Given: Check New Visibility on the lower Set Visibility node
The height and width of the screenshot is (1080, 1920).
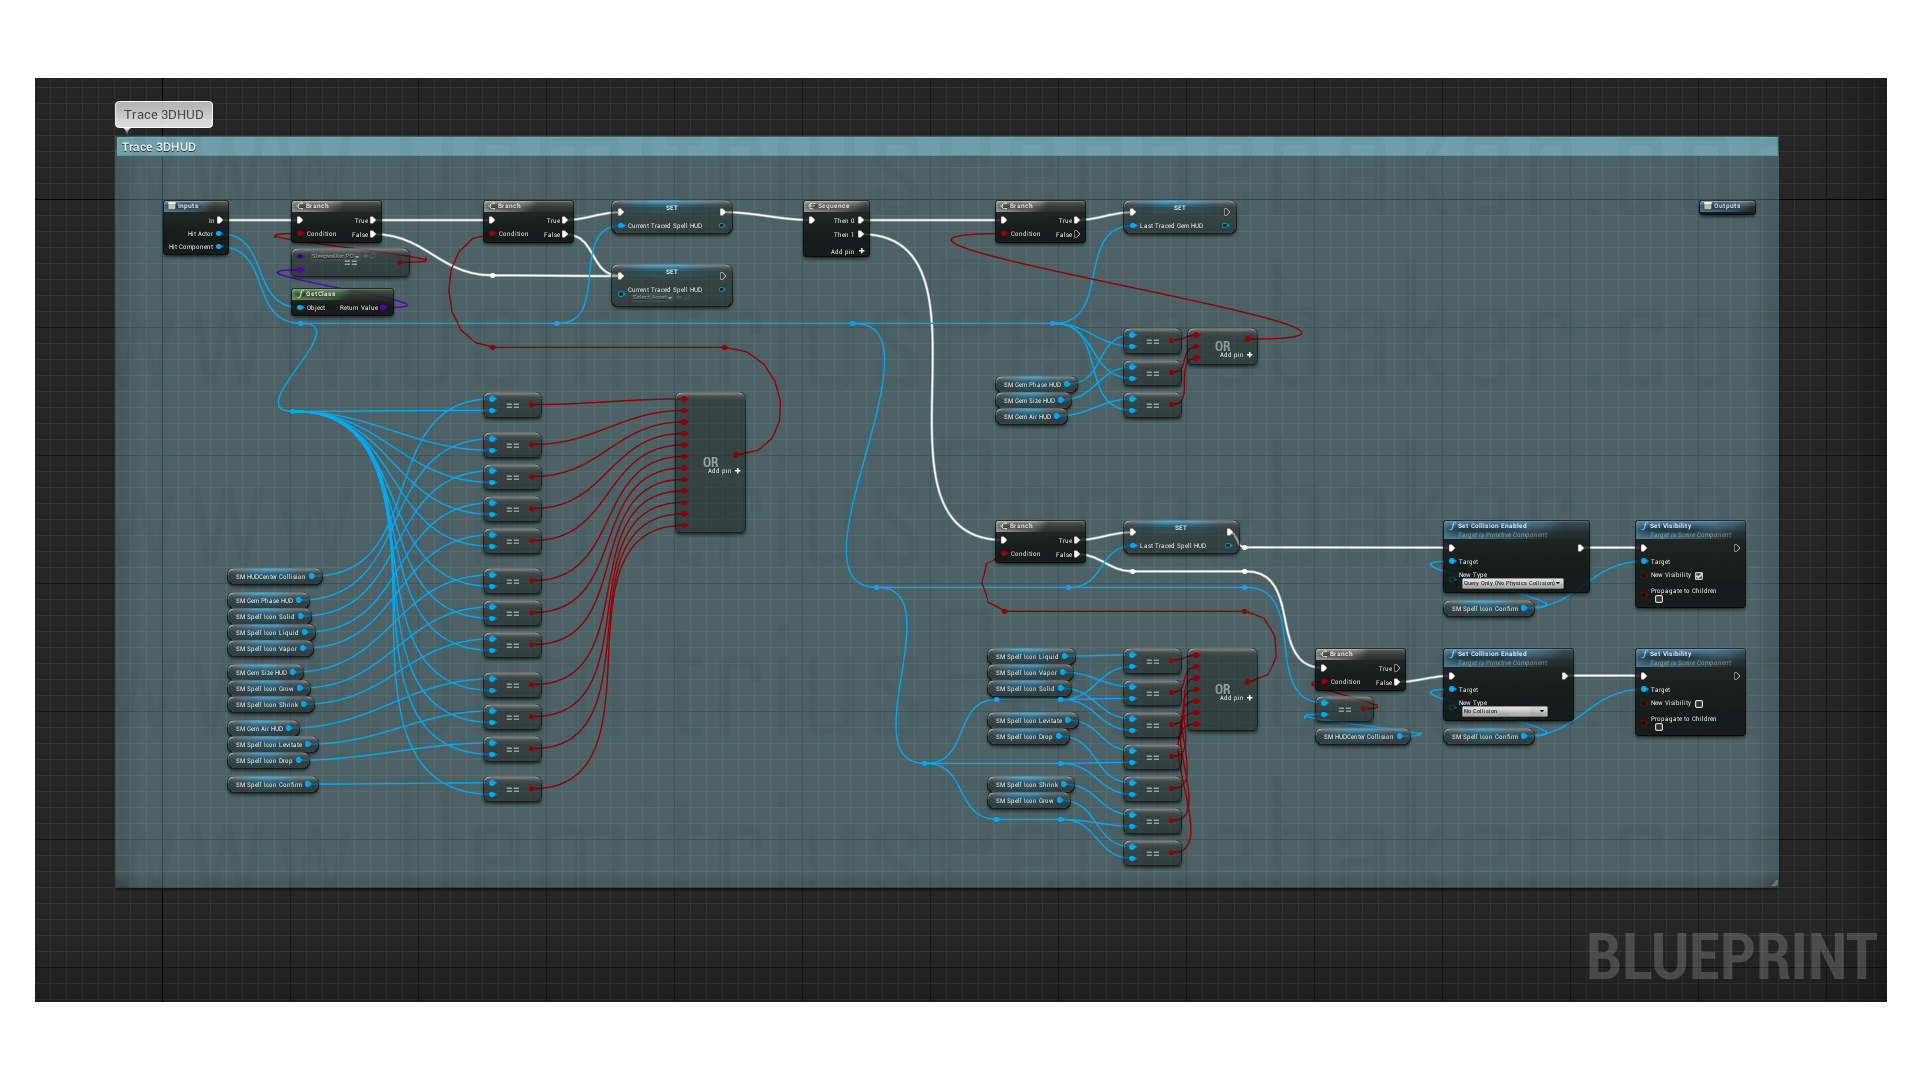Looking at the screenshot, I should 1699,704.
